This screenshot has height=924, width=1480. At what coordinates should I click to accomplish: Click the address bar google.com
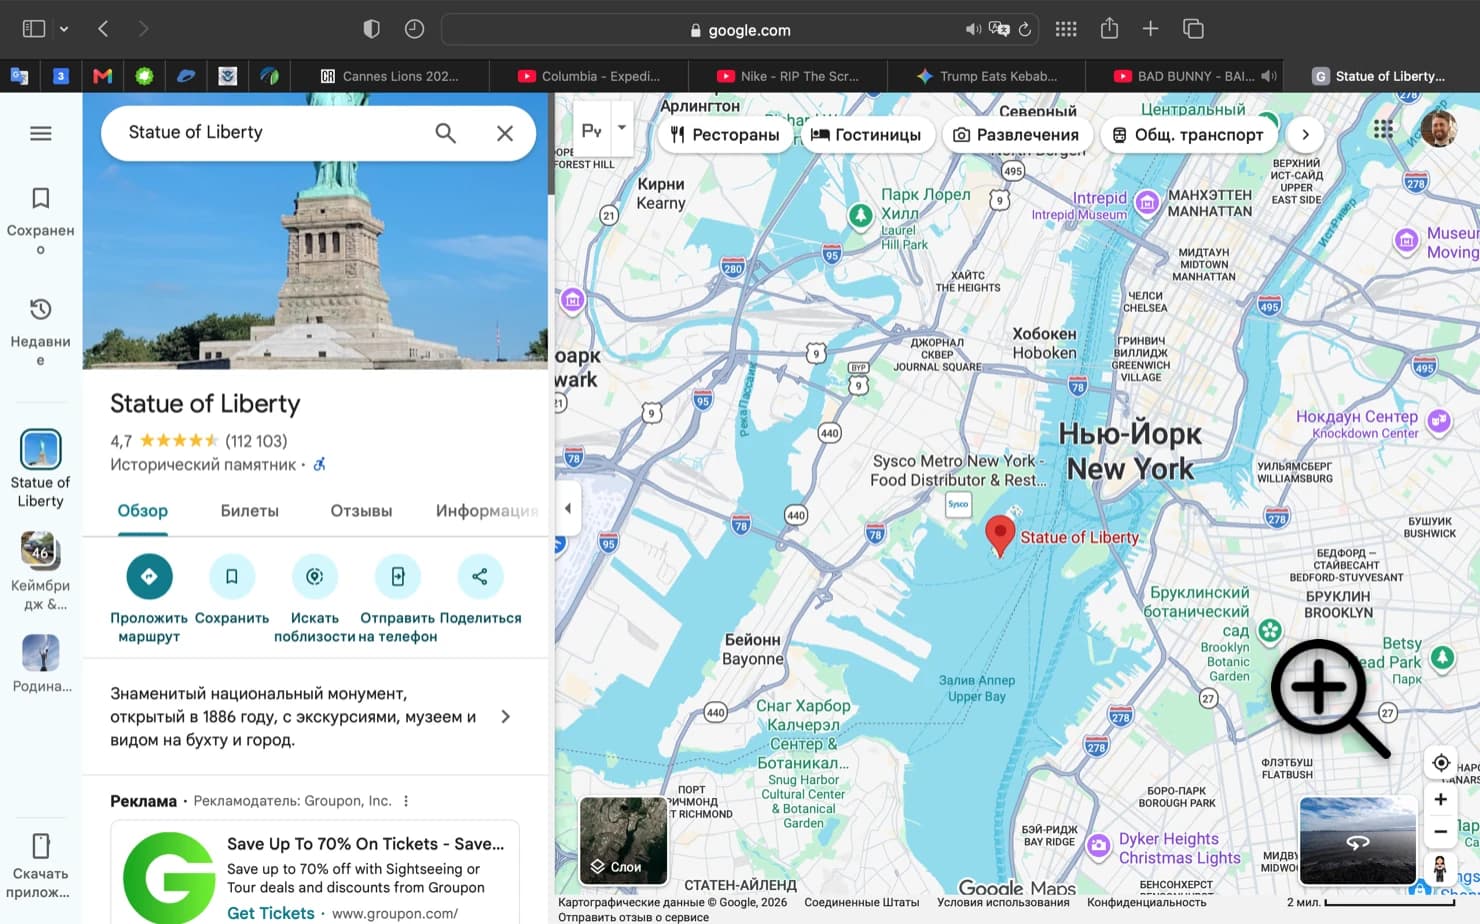(740, 30)
